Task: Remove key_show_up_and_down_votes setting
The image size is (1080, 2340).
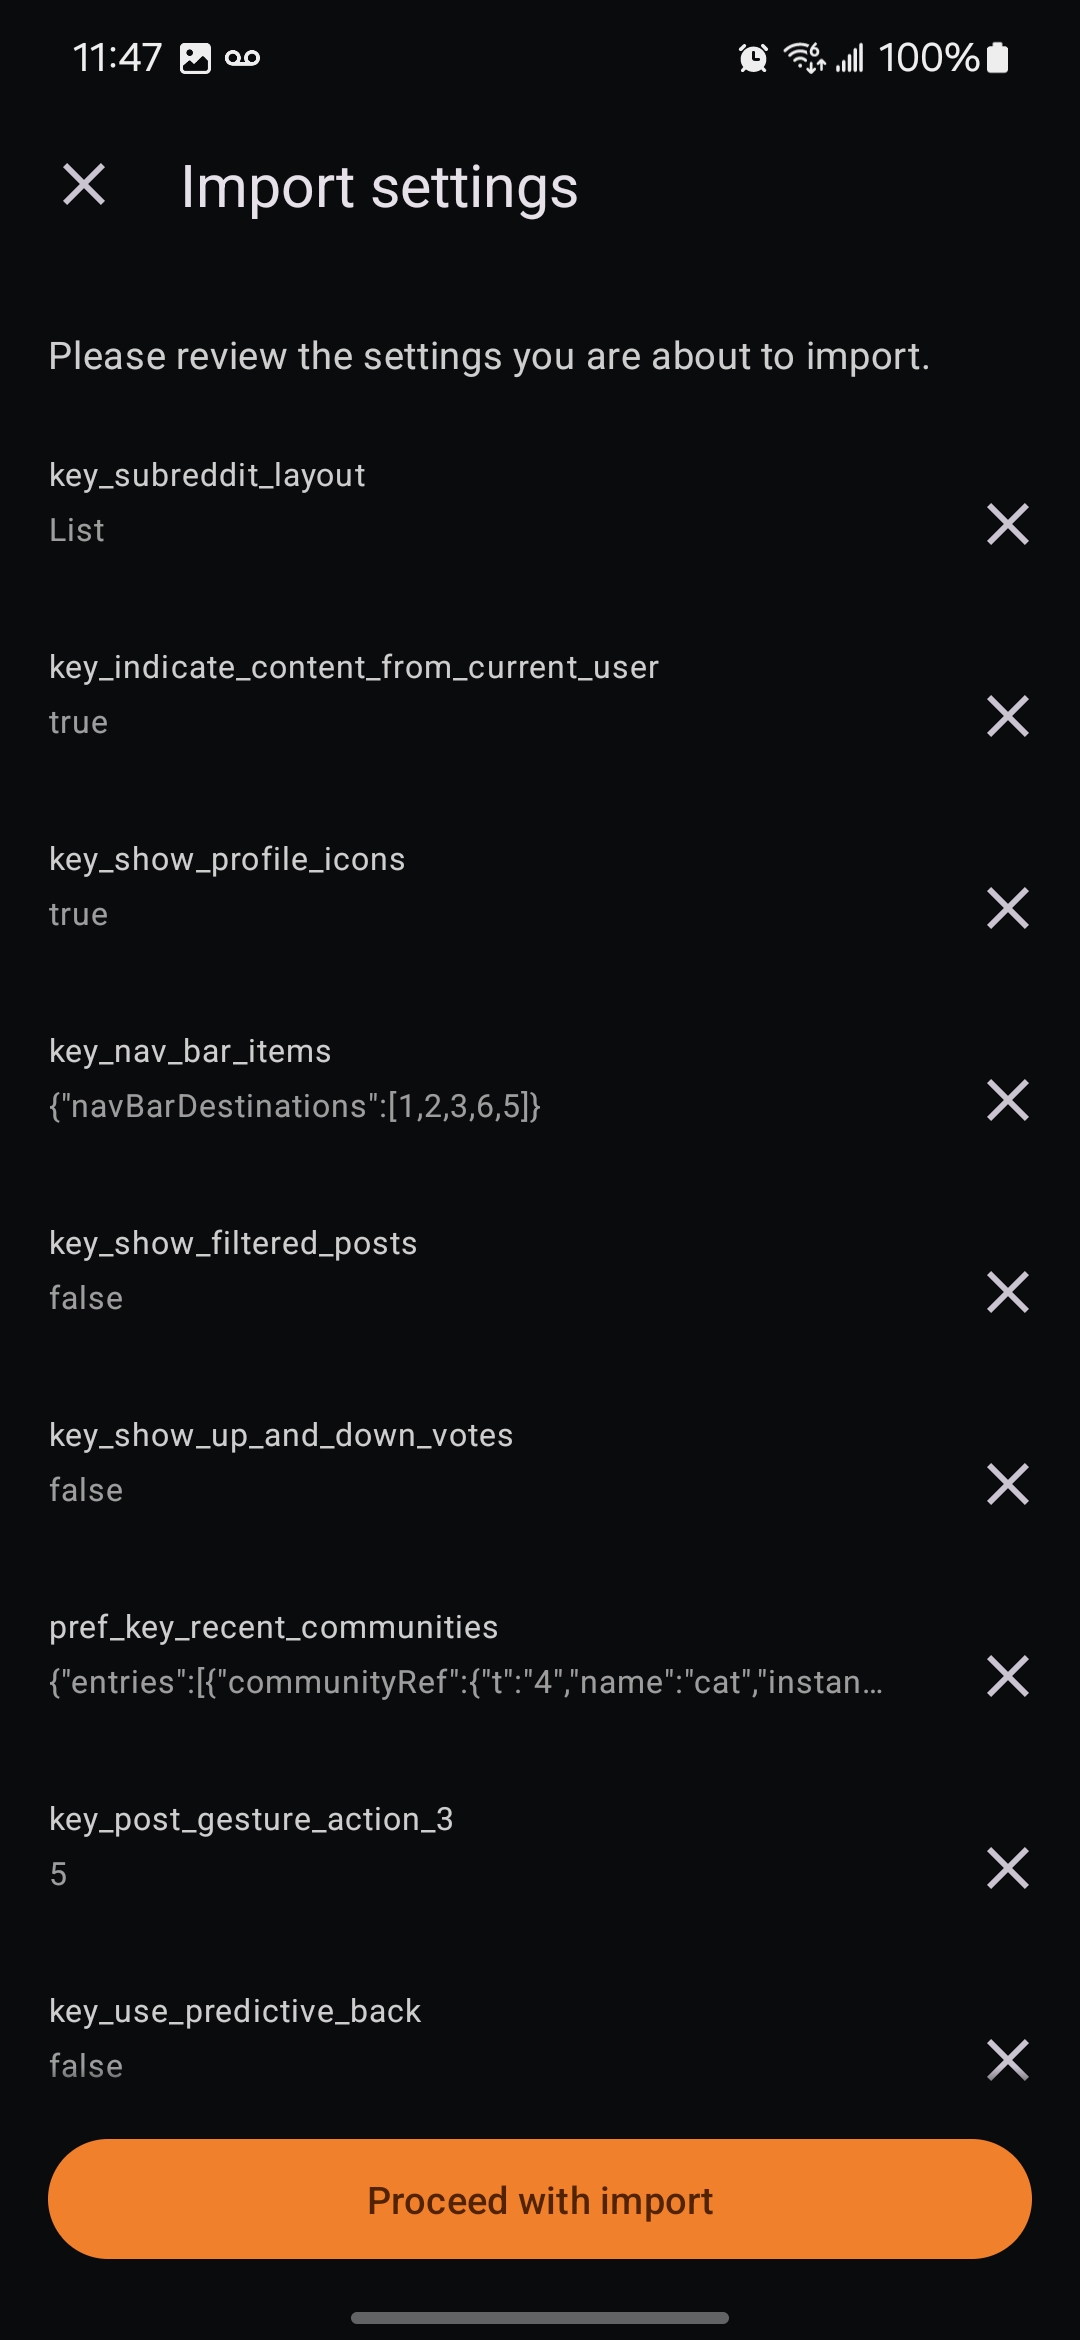Action: (1007, 1484)
